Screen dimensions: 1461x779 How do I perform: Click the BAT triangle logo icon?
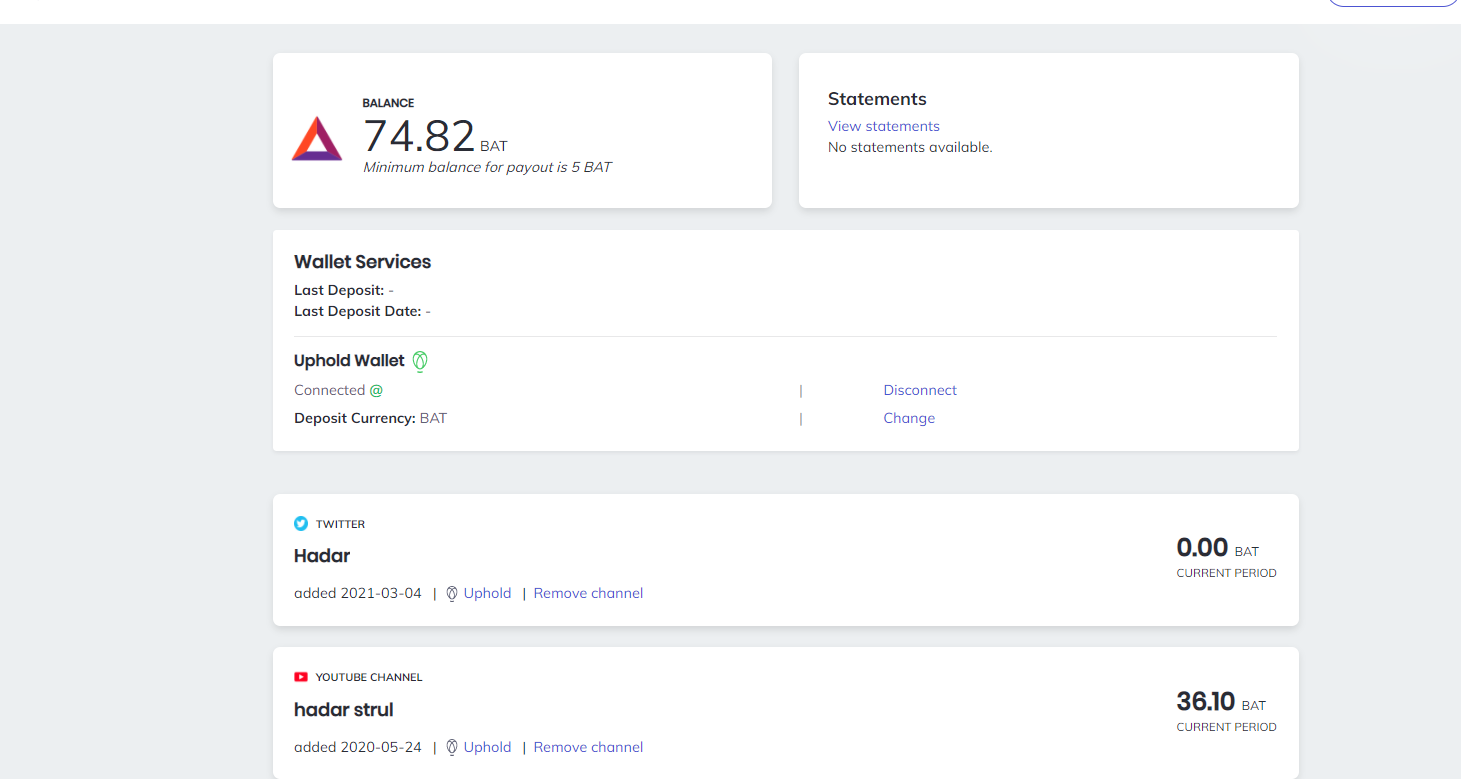[317, 138]
